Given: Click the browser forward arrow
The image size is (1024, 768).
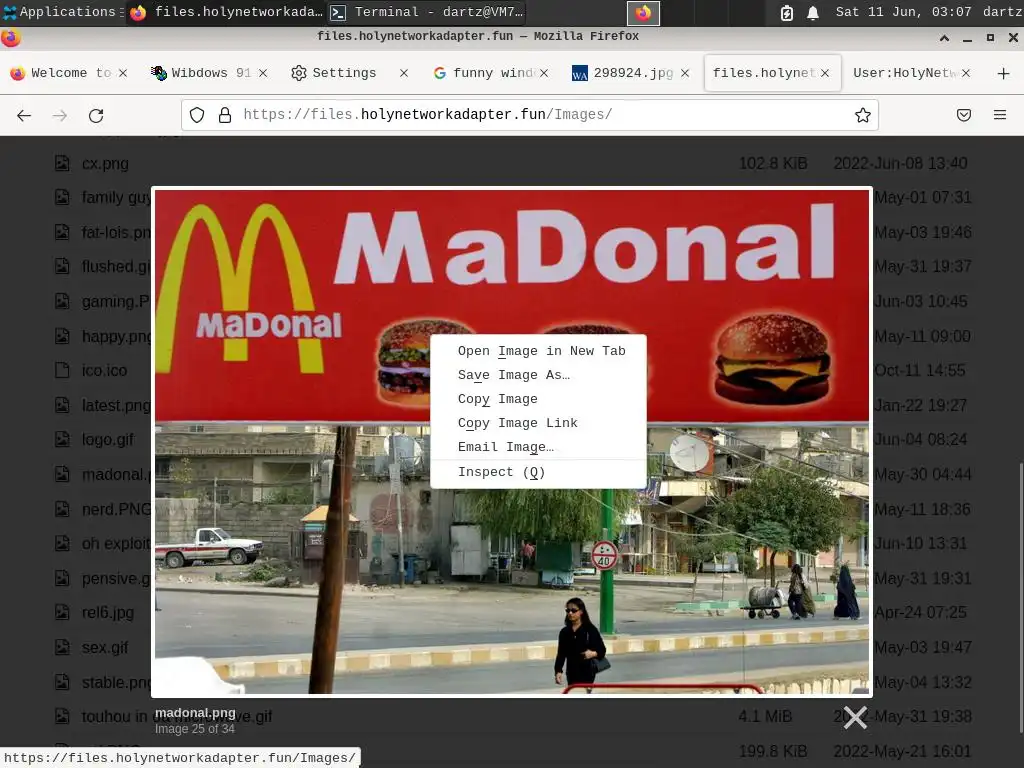Looking at the screenshot, I should (x=59, y=116).
